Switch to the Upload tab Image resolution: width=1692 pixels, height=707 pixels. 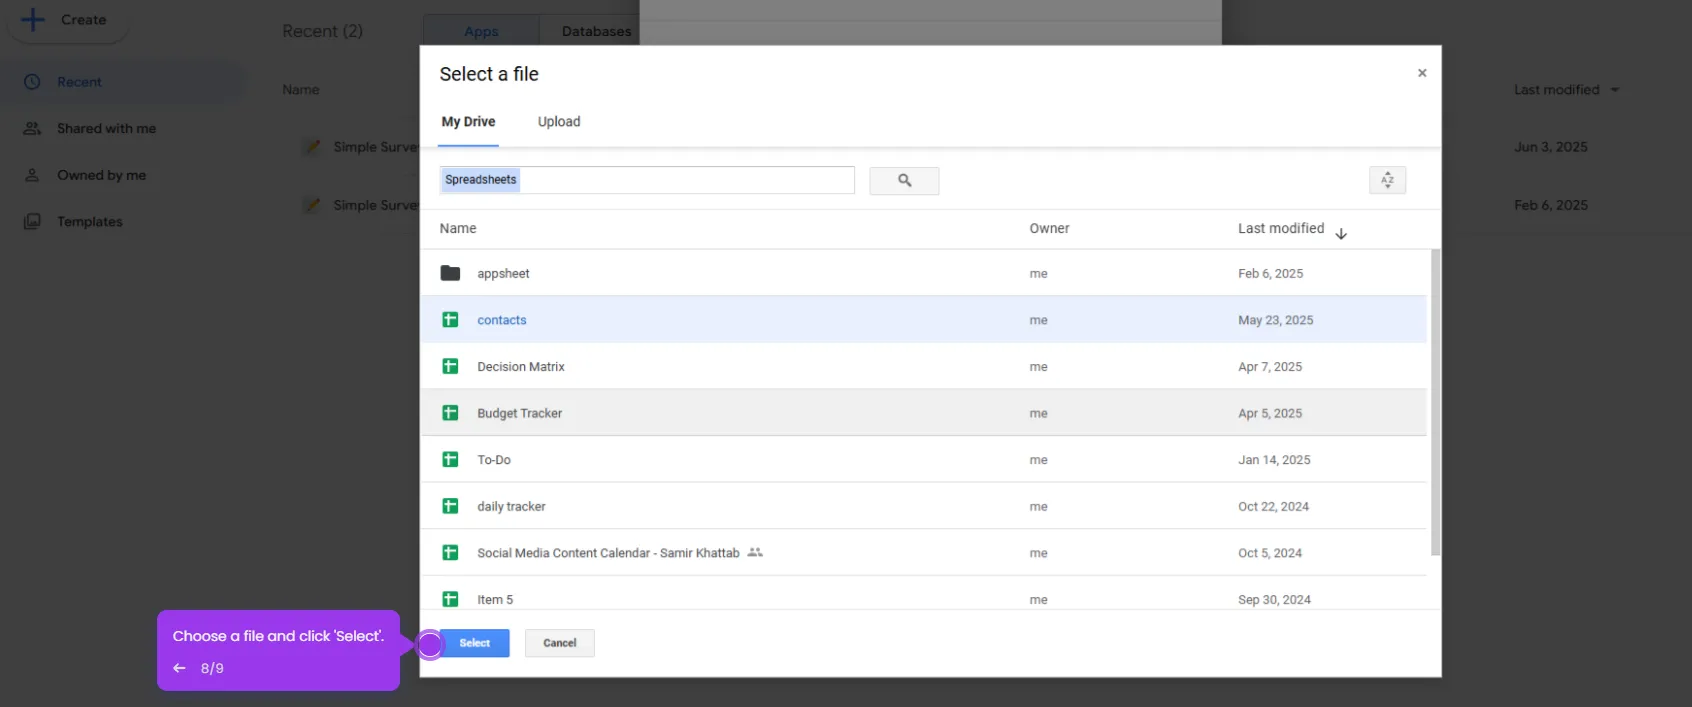[559, 122]
